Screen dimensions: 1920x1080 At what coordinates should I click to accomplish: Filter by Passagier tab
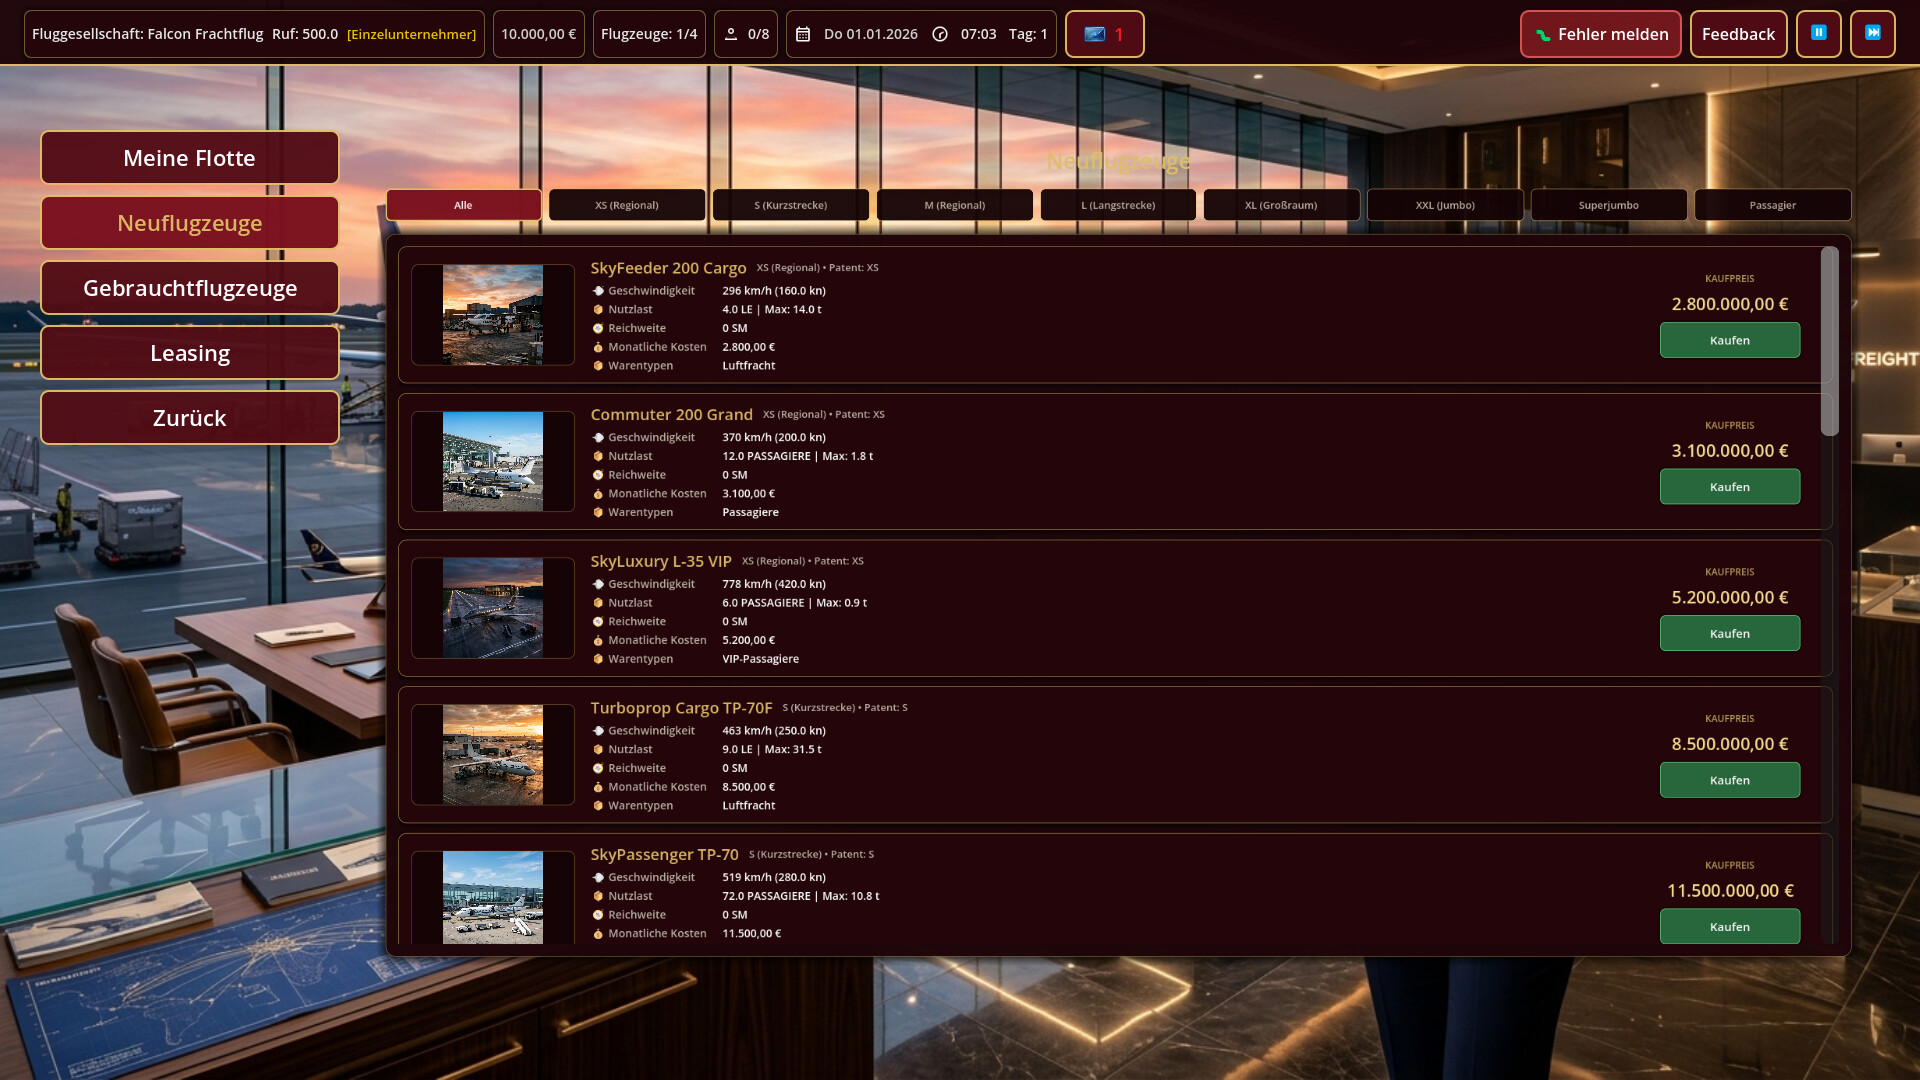pyautogui.click(x=1773, y=205)
